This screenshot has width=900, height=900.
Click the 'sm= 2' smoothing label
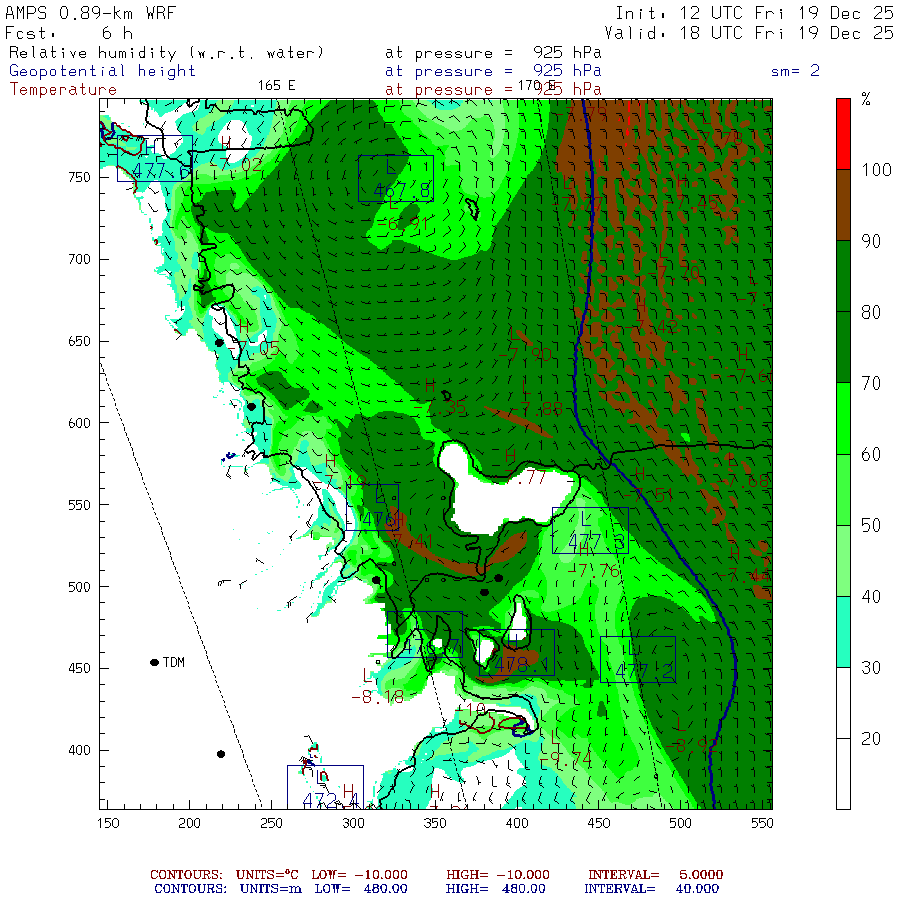[795, 71]
